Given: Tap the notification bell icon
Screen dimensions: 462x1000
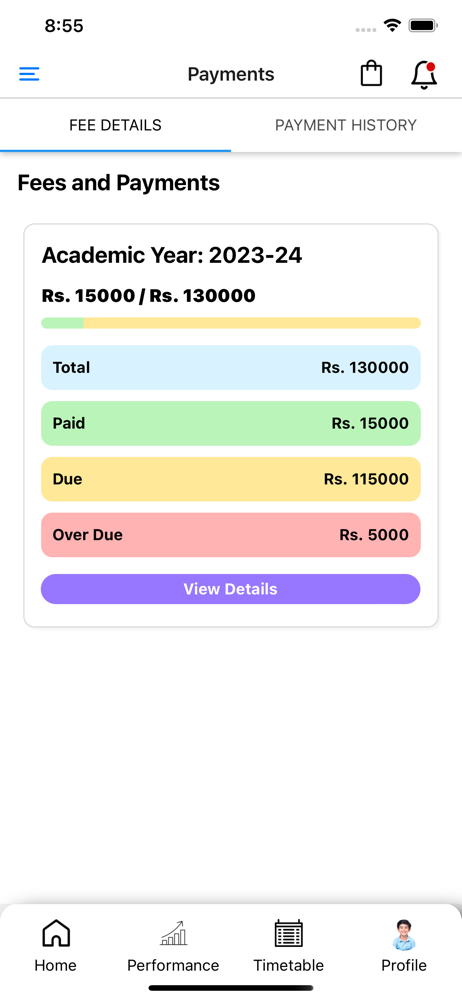Looking at the screenshot, I should point(424,75).
